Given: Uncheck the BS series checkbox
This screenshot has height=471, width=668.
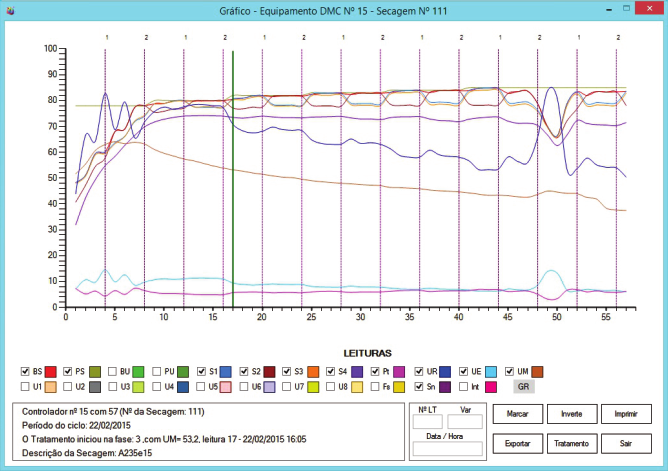Looking at the screenshot, I should [x=25, y=371].
